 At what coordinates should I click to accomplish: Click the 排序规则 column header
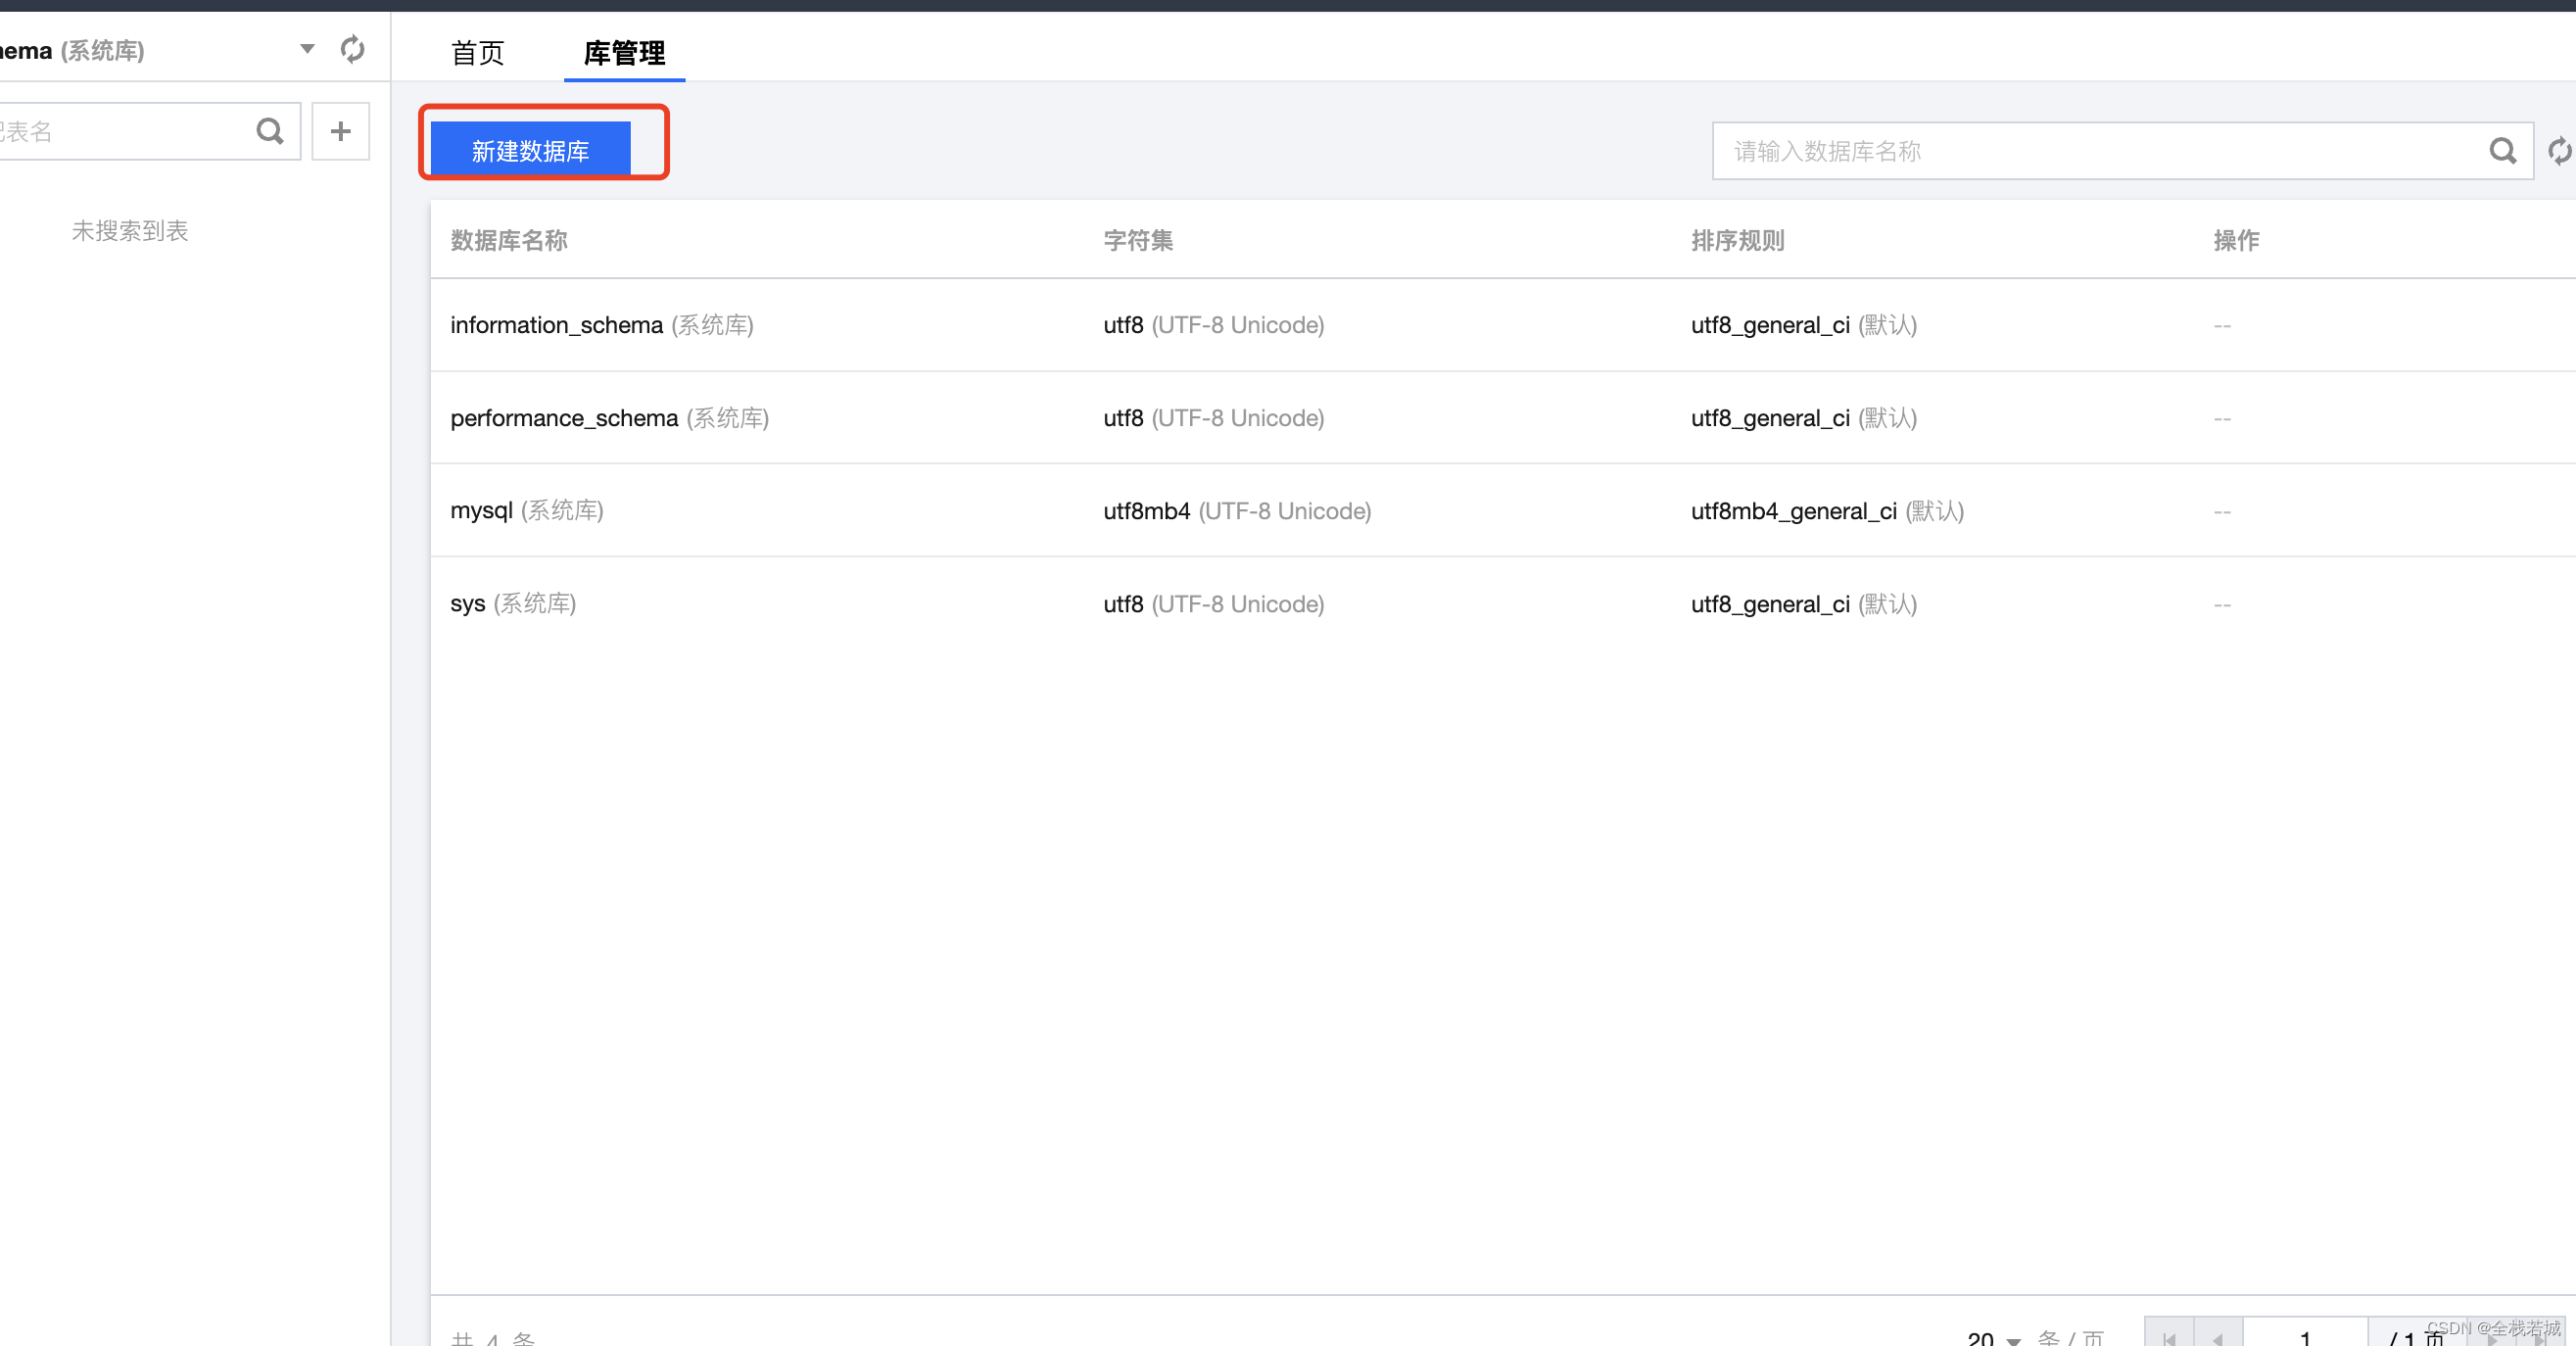coord(1737,240)
